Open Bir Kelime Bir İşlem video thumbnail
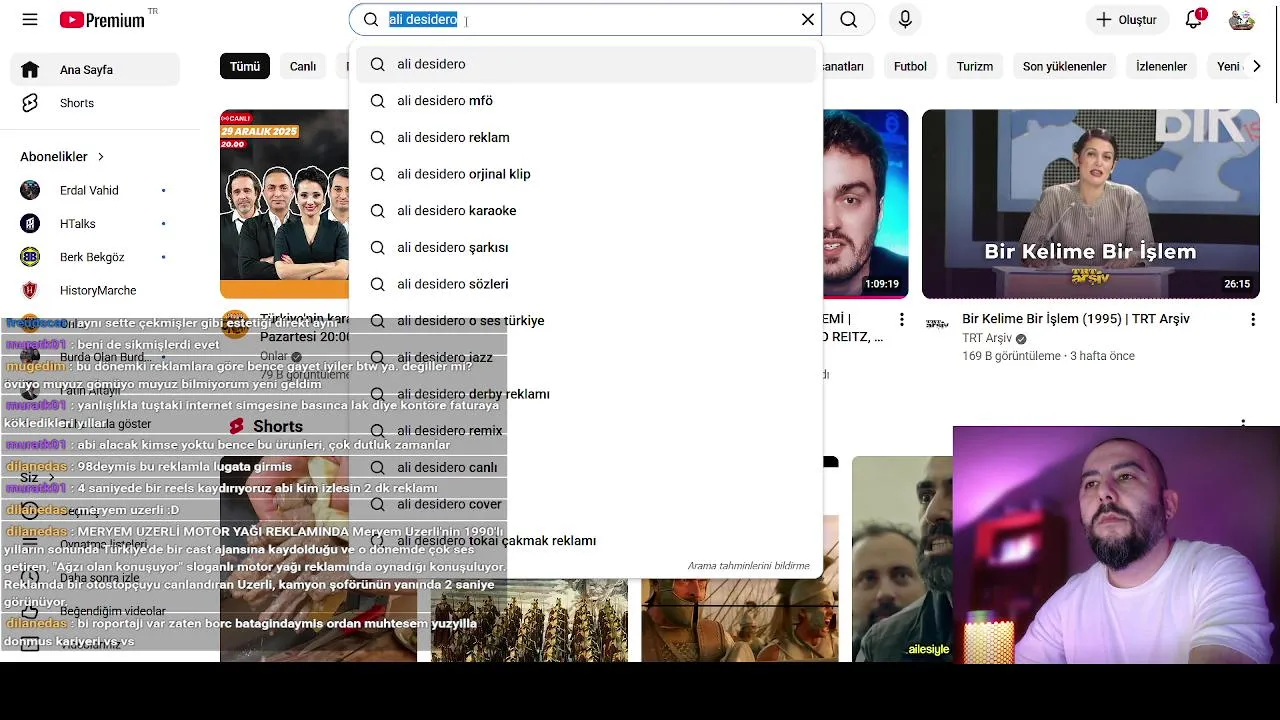1280x720 pixels. coord(1091,204)
